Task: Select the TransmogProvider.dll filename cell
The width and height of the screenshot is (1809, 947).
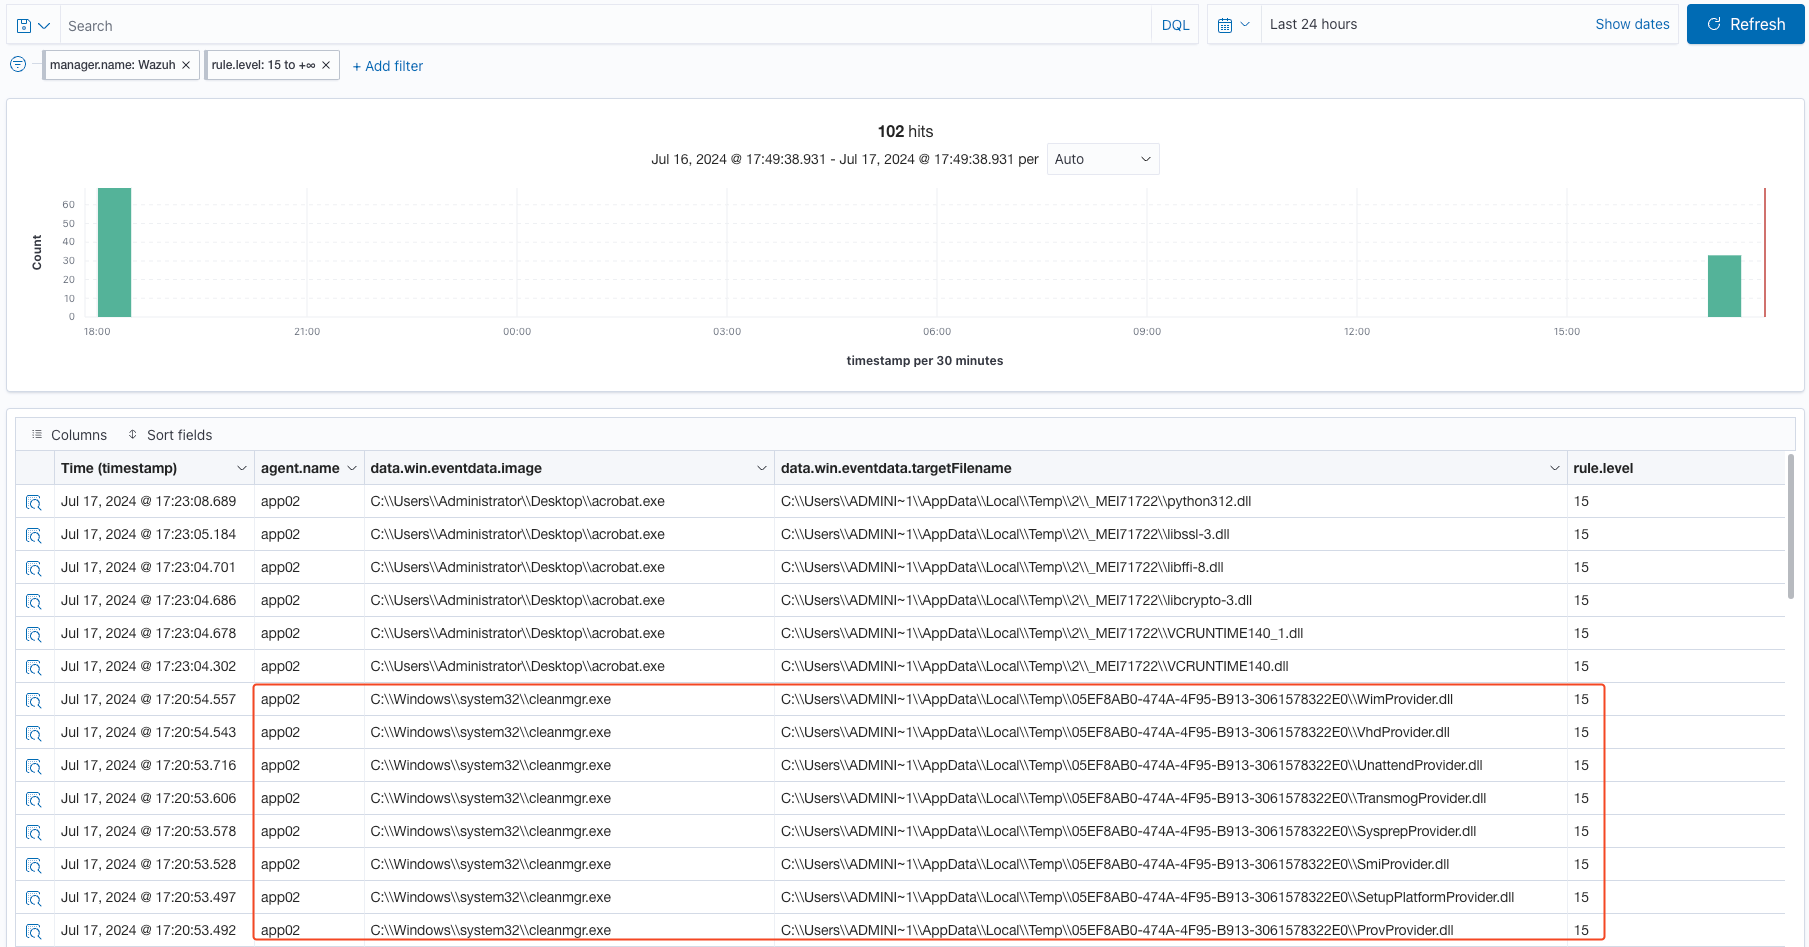Action: point(1171,798)
